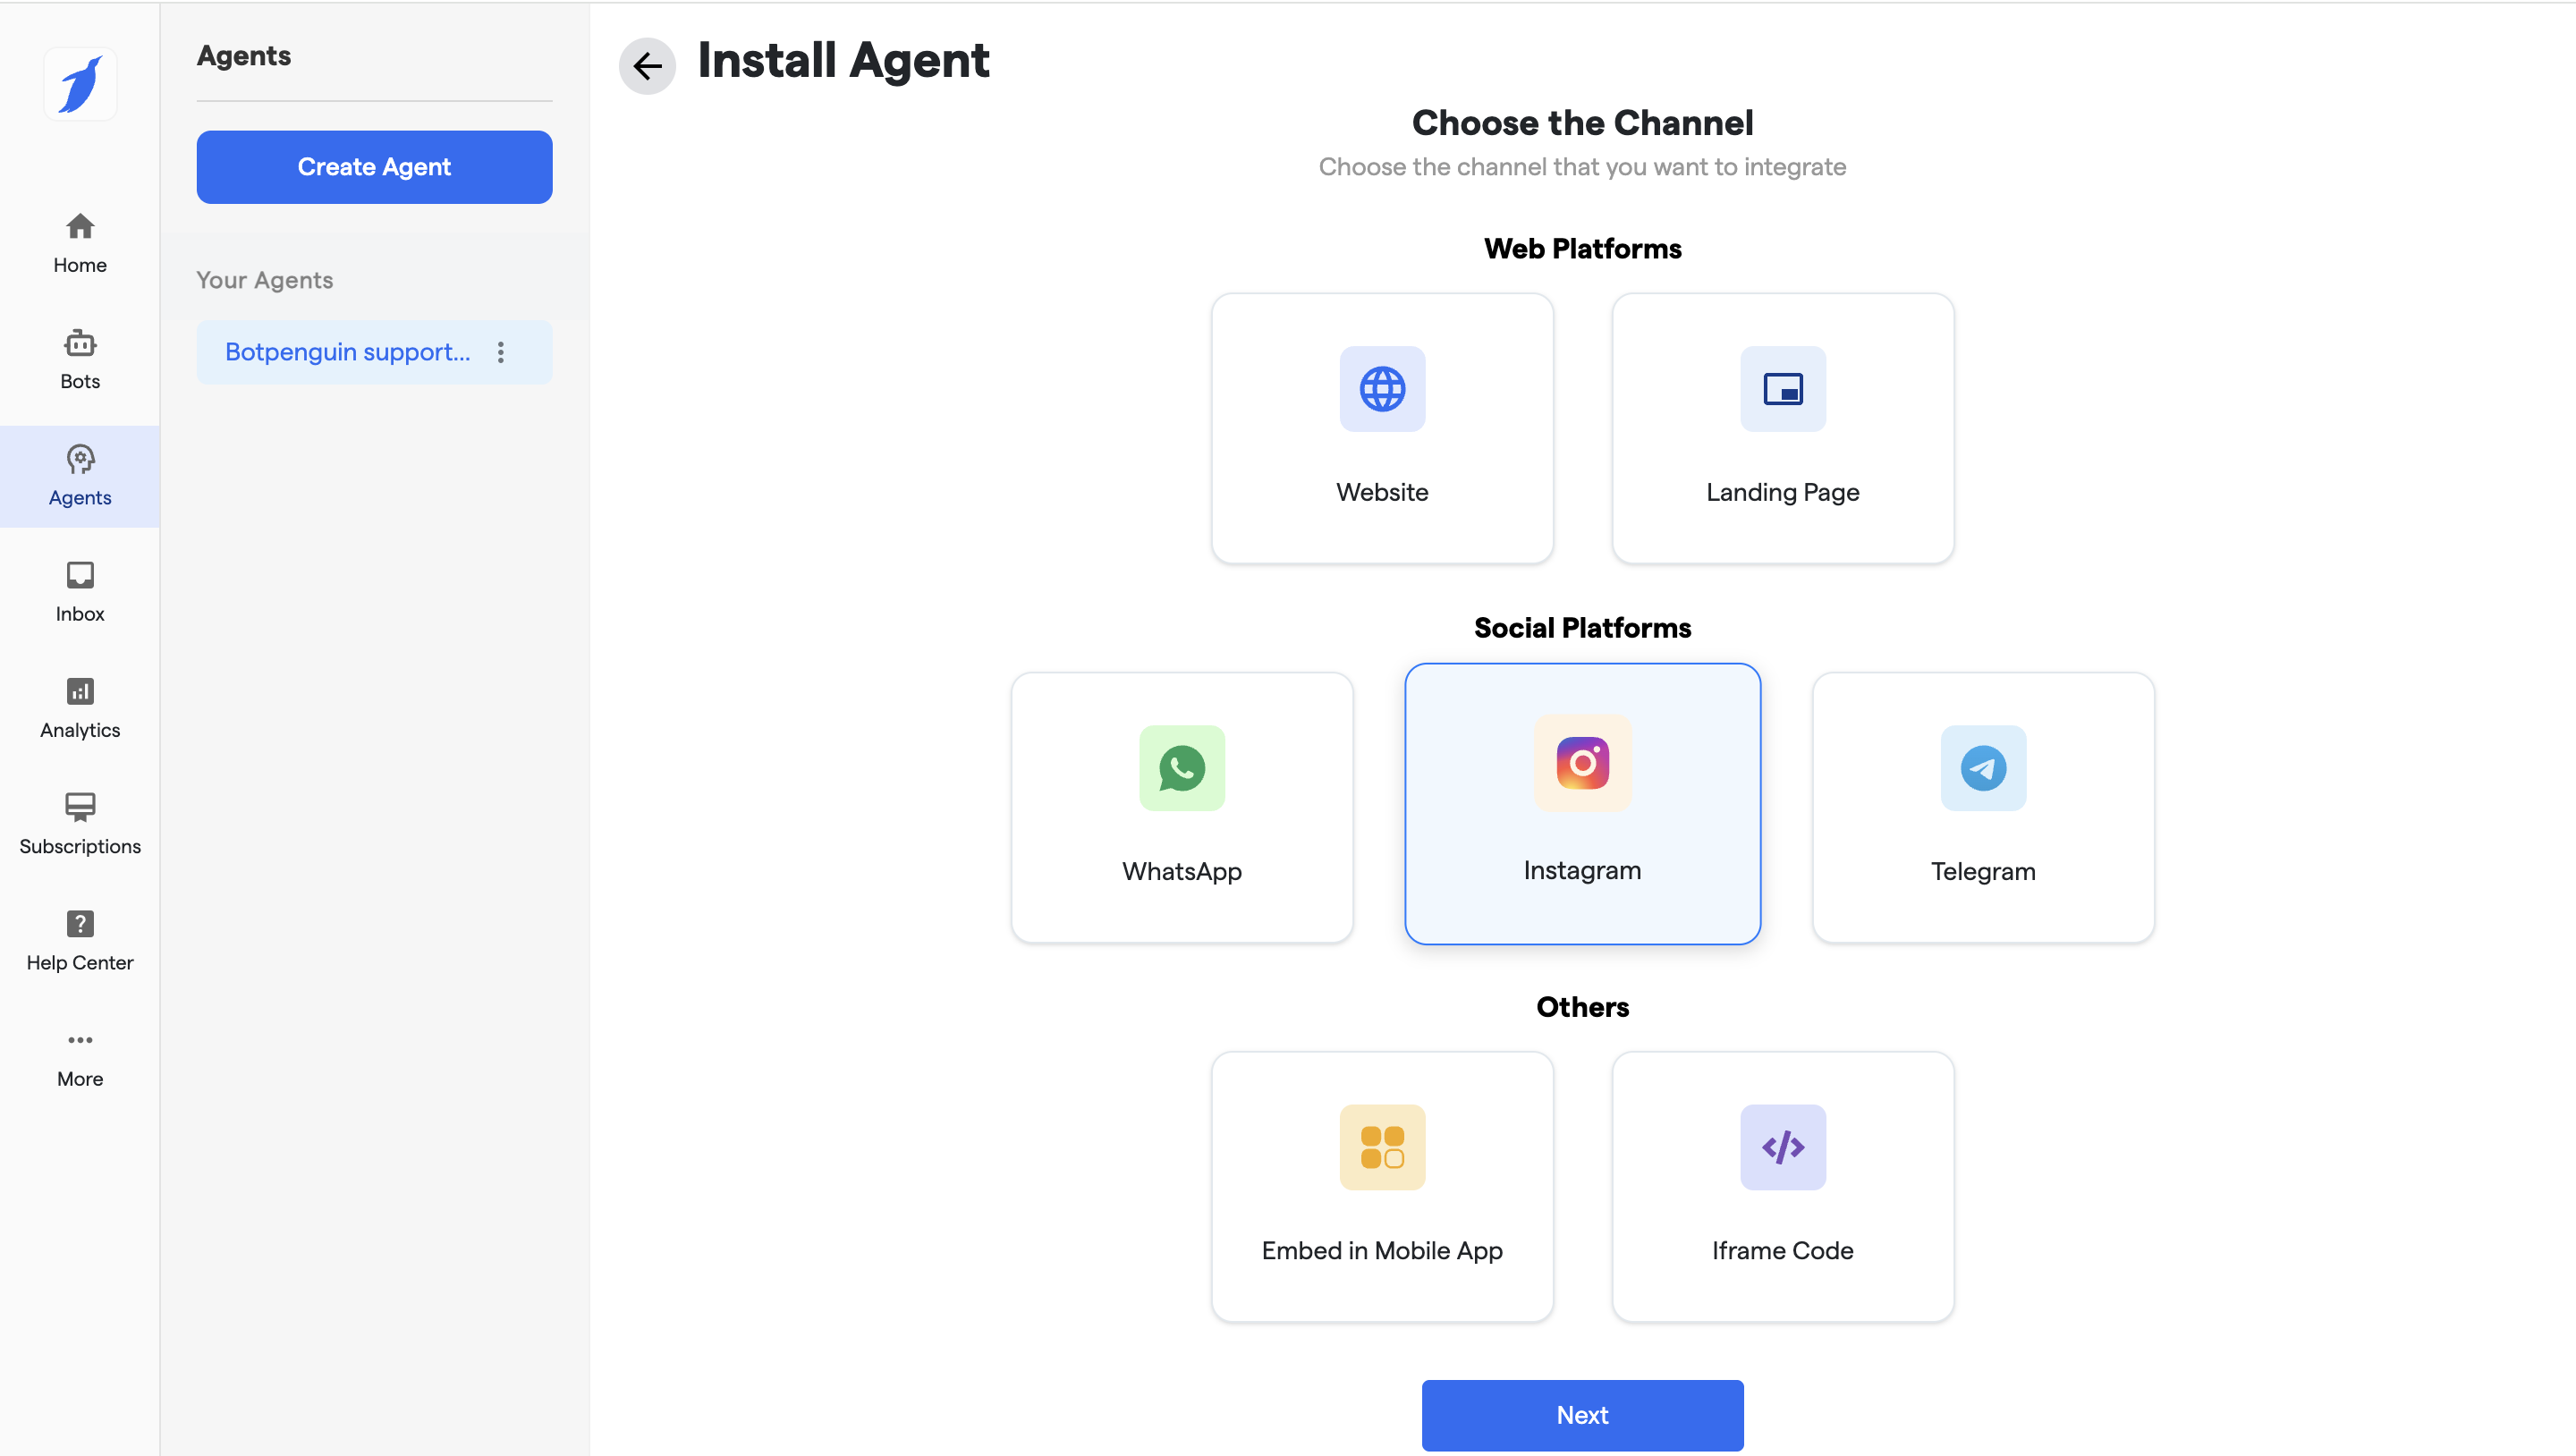The height and width of the screenshot is (1456, 2576).
Task: Open the Home section in the sidebar
Action: [80, 243]
